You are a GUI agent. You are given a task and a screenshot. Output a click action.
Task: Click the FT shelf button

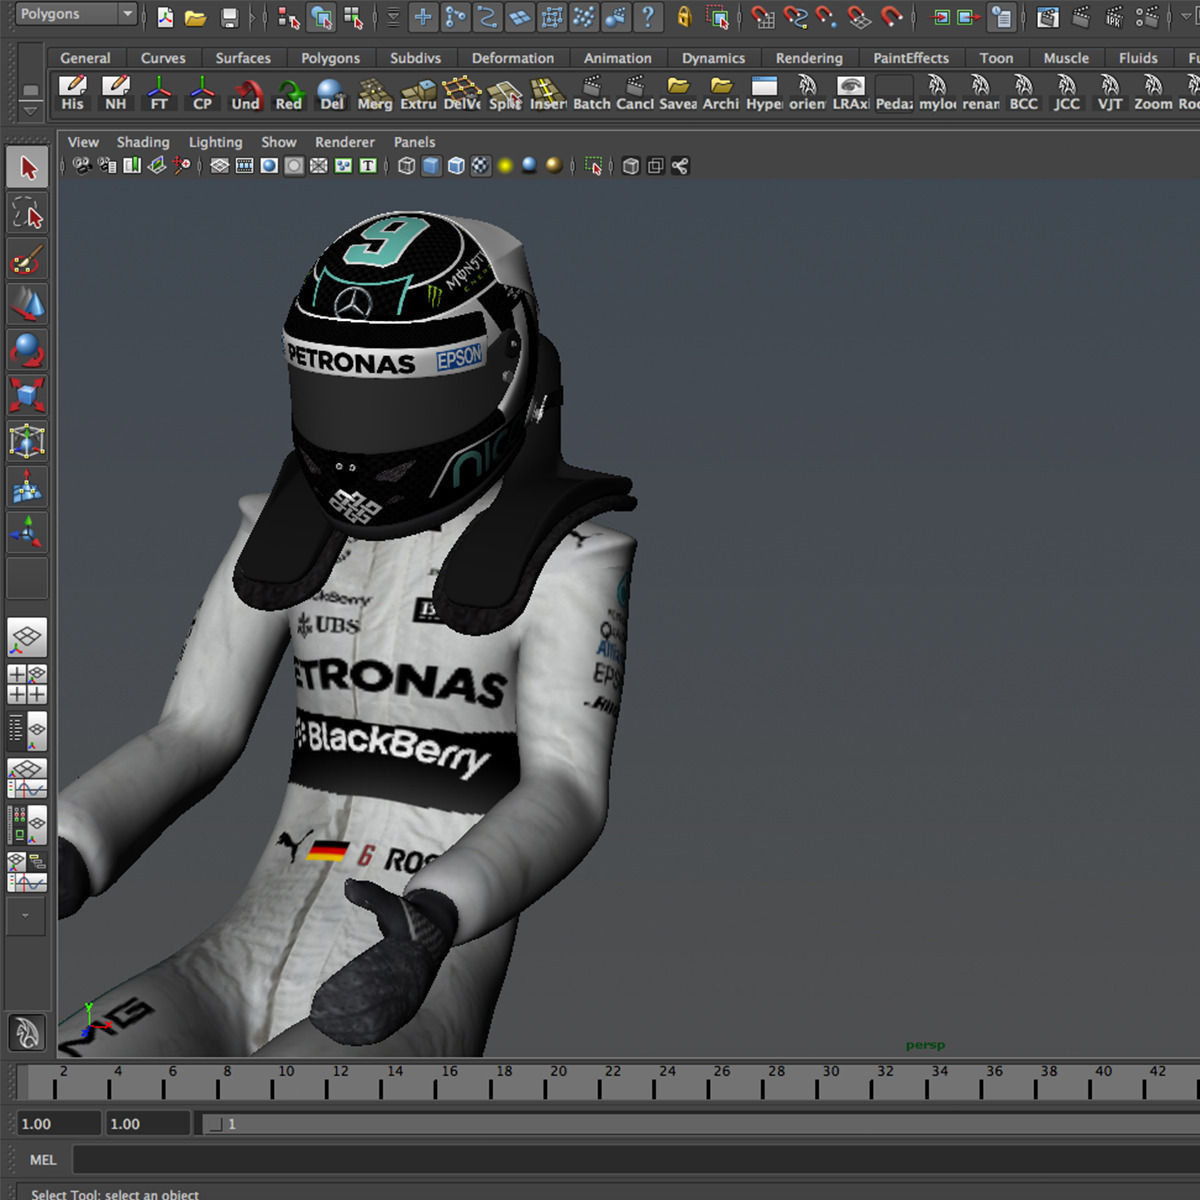coord(159,93)
